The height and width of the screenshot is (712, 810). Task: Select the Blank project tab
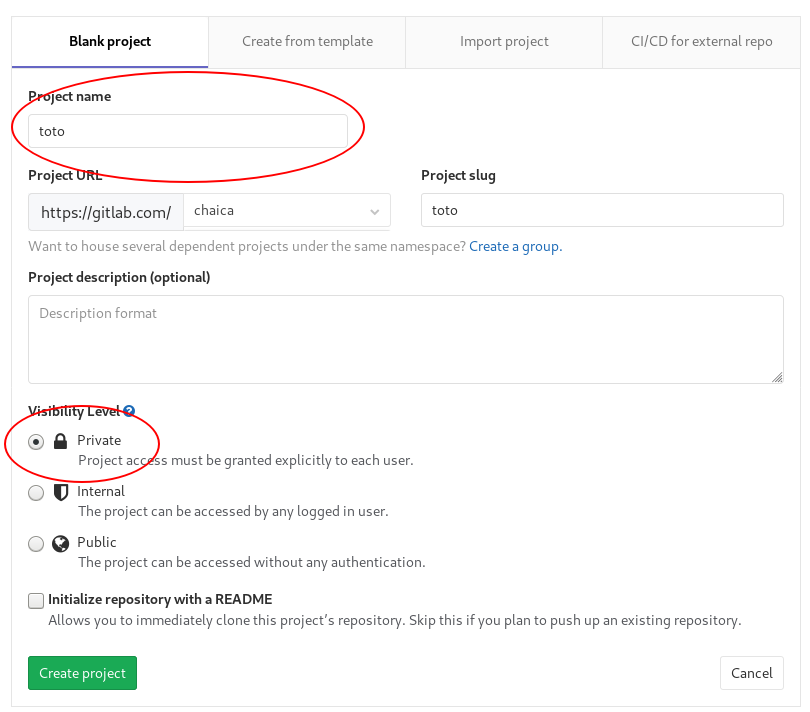(110, 42)
